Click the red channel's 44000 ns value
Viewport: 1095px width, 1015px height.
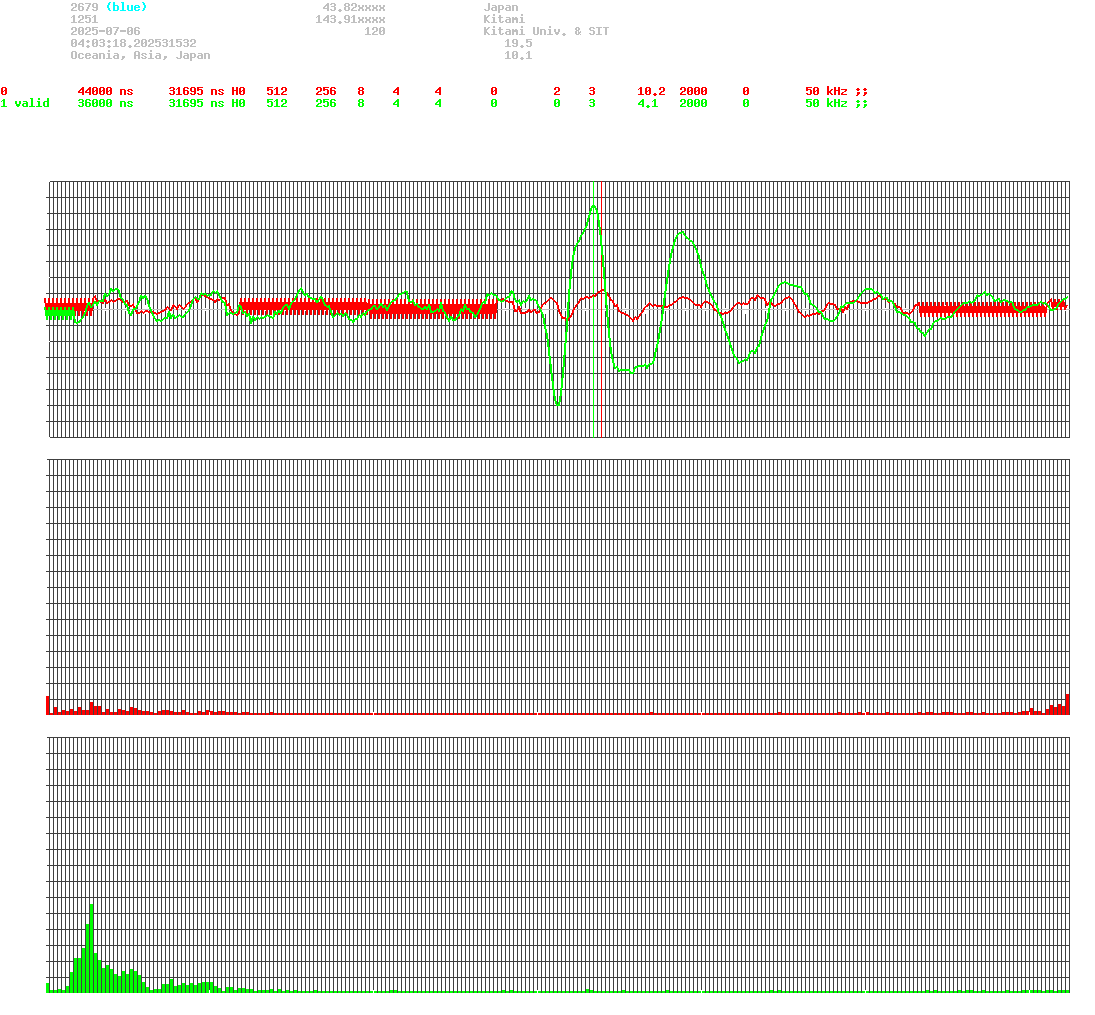coord(105,91)
